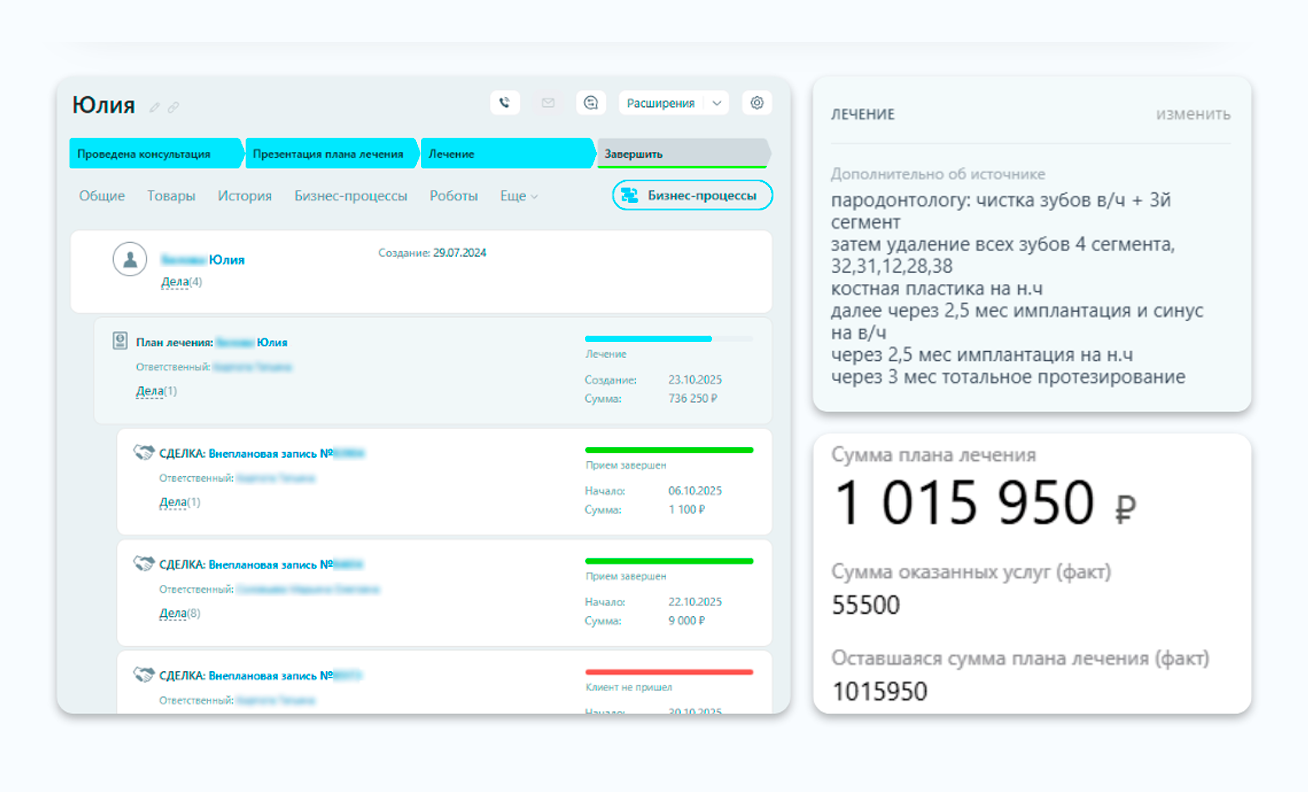Click the Дополнительно об источнике label
Screen dimensions: 1308x792
tap(938, 174)
